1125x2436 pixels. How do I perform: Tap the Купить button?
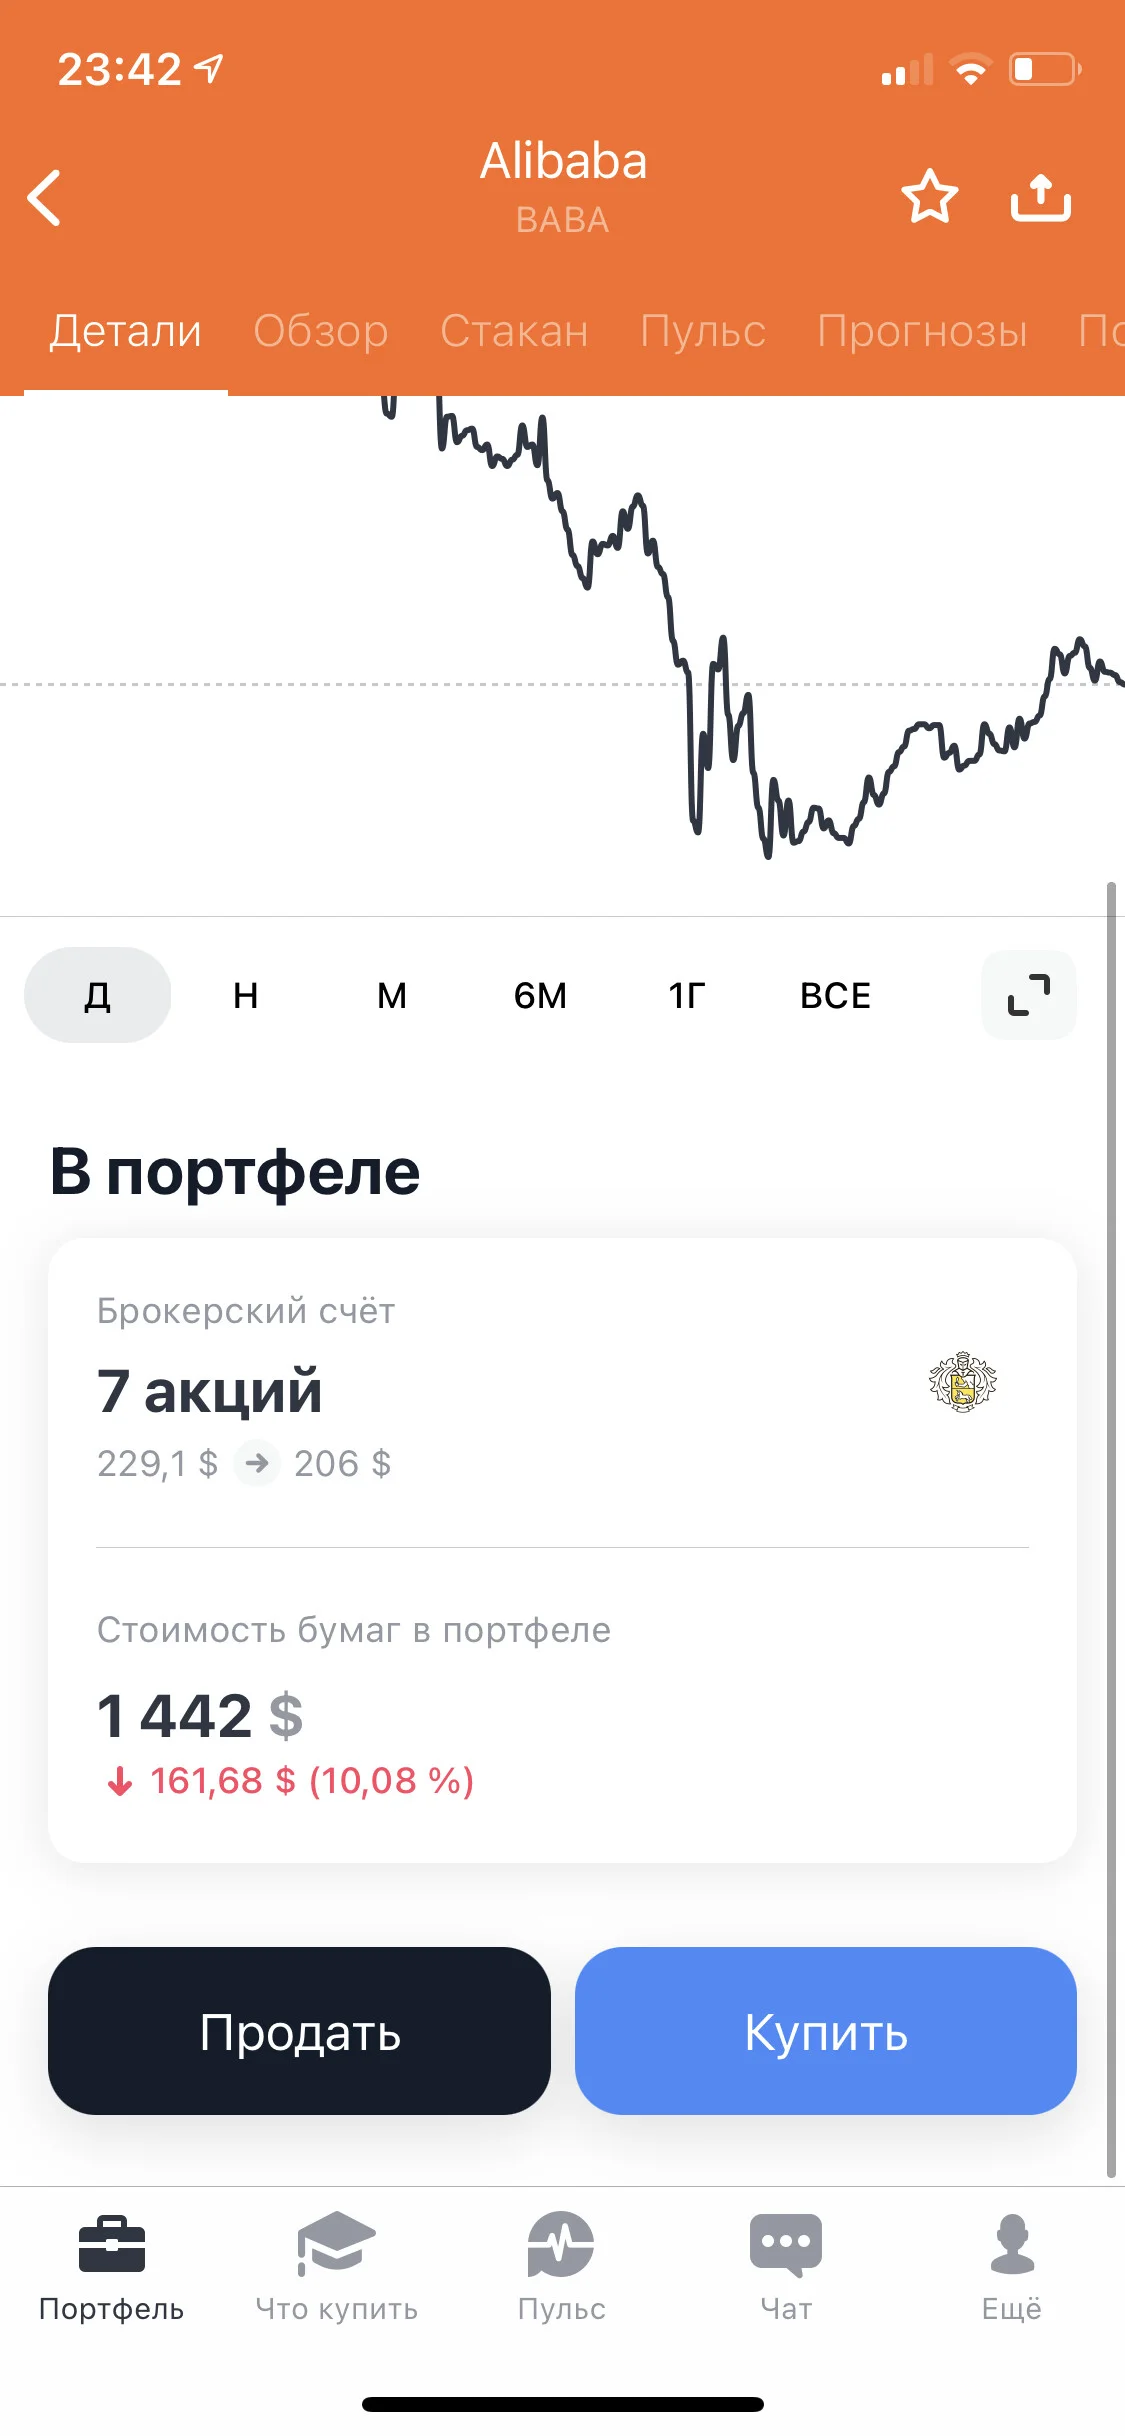coord(826,2031)
